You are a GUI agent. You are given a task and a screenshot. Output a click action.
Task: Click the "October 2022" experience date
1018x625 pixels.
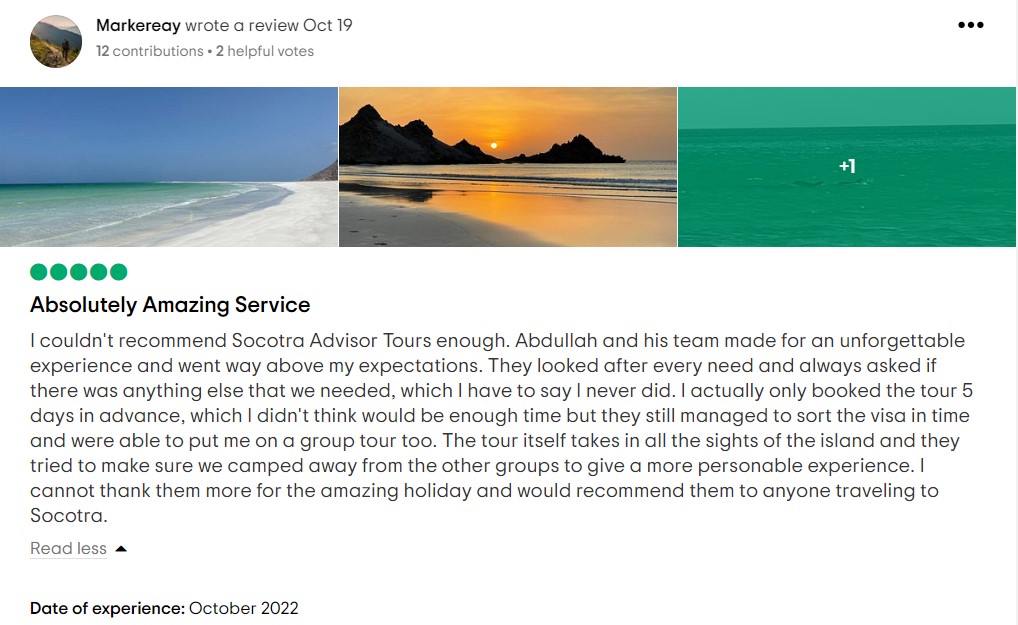[243, 608]
